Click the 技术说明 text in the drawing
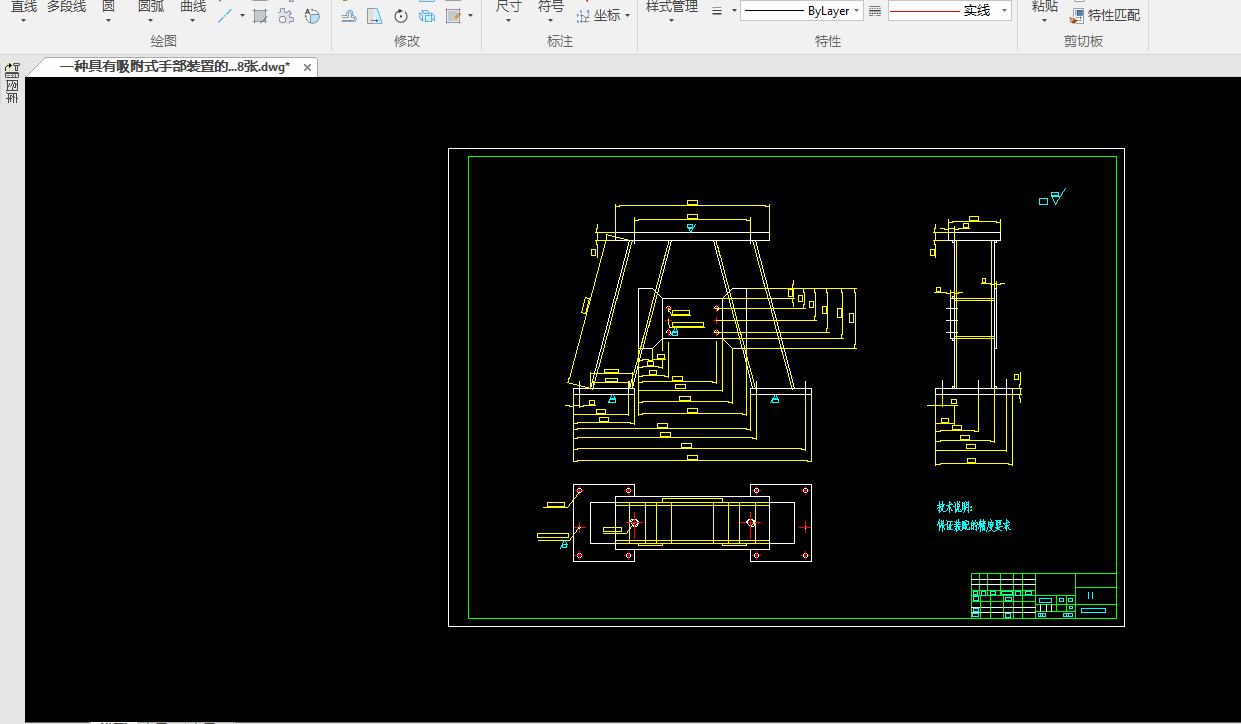Screen dimensions: 1241x724 953,508
